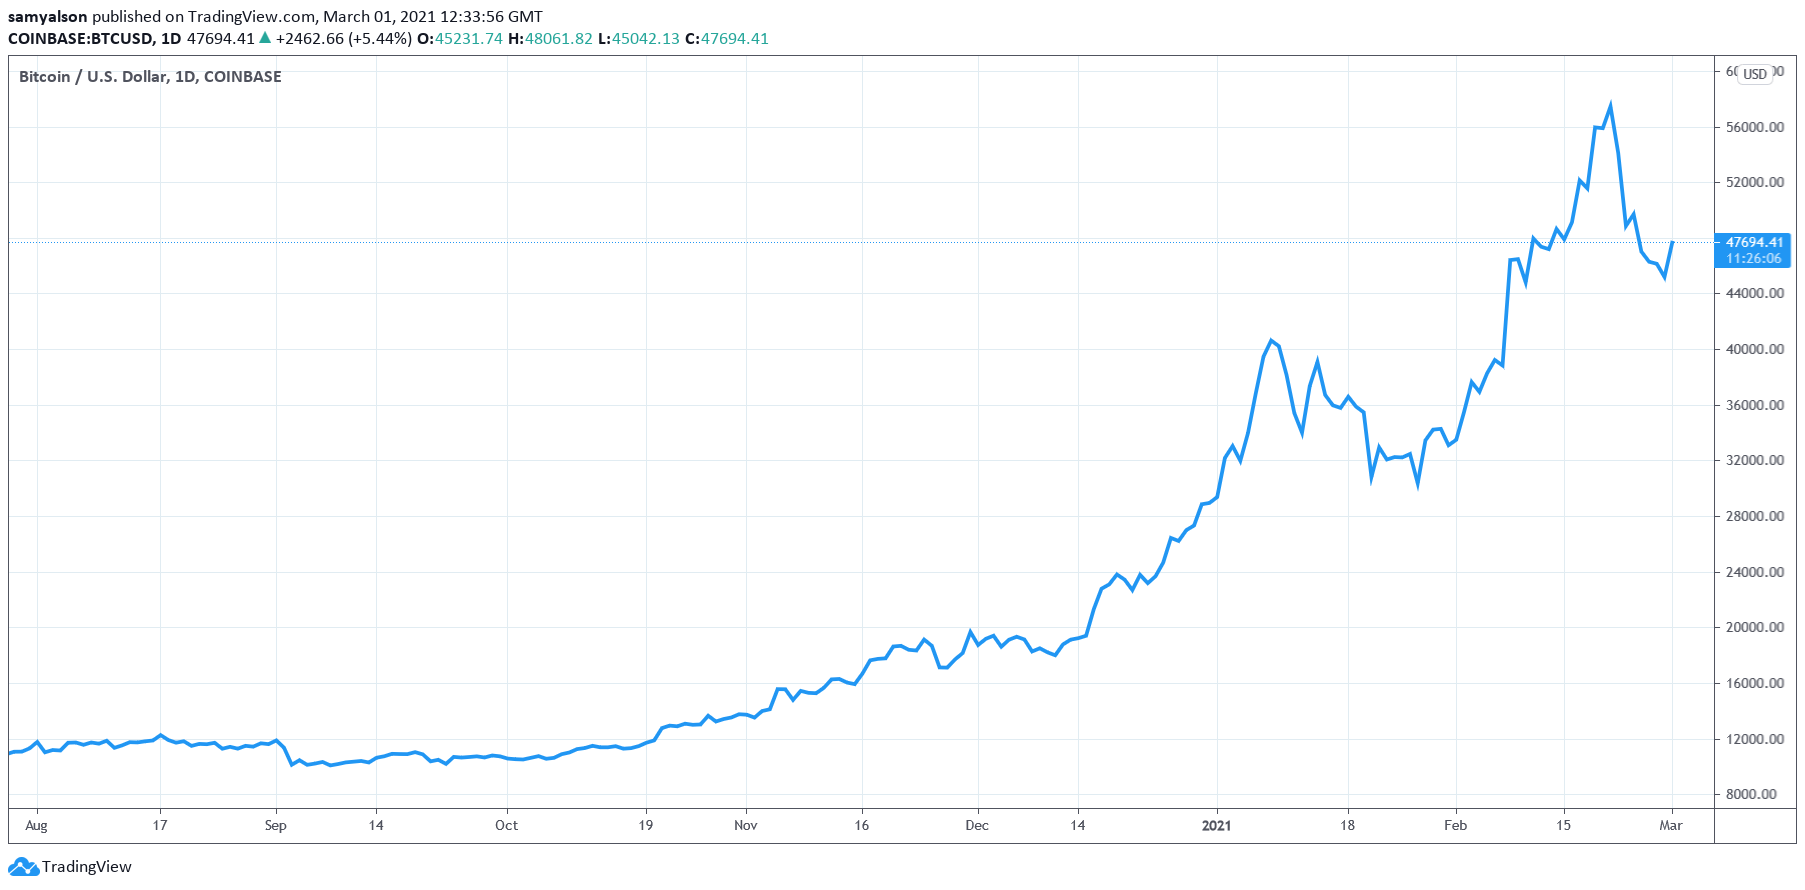This screenshot has width=1805, height=890.
Task: Click the 16 date label on time axis
Action: pos(861,825)
